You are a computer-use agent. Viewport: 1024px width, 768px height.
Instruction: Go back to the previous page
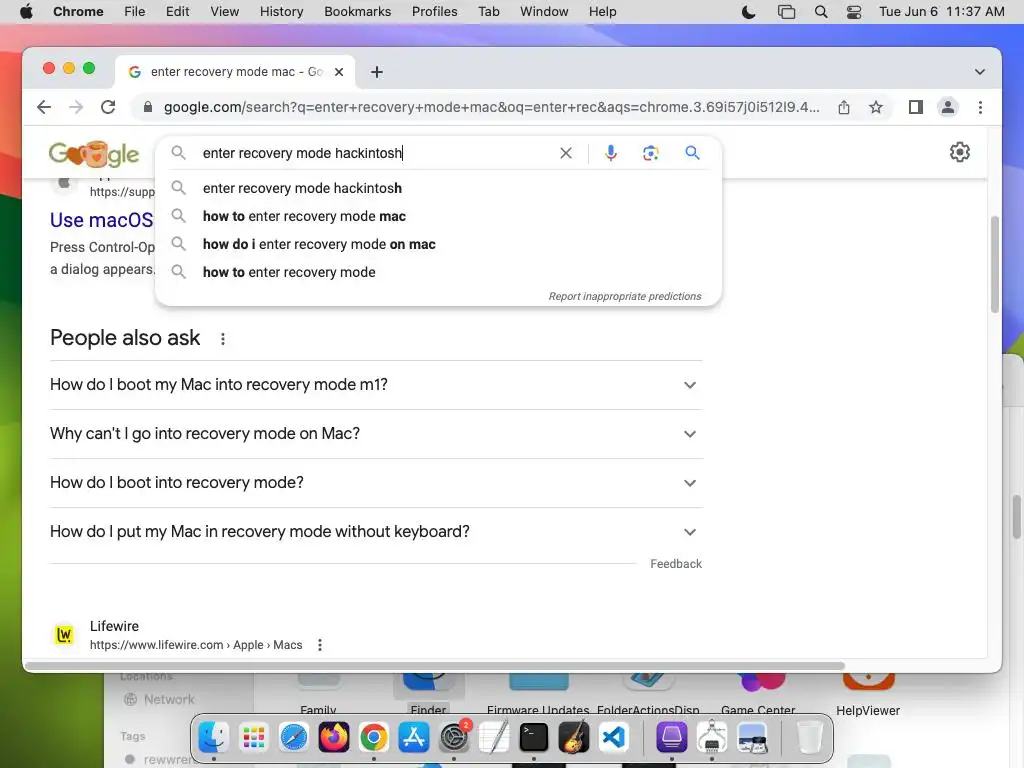[44, 107]
